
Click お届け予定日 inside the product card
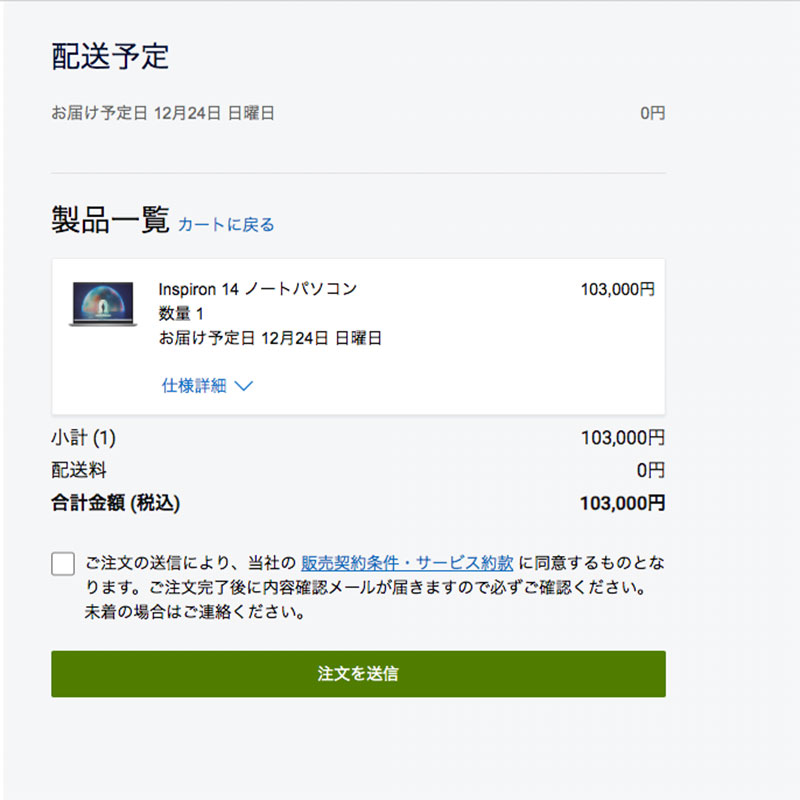[x=270, y=338]
